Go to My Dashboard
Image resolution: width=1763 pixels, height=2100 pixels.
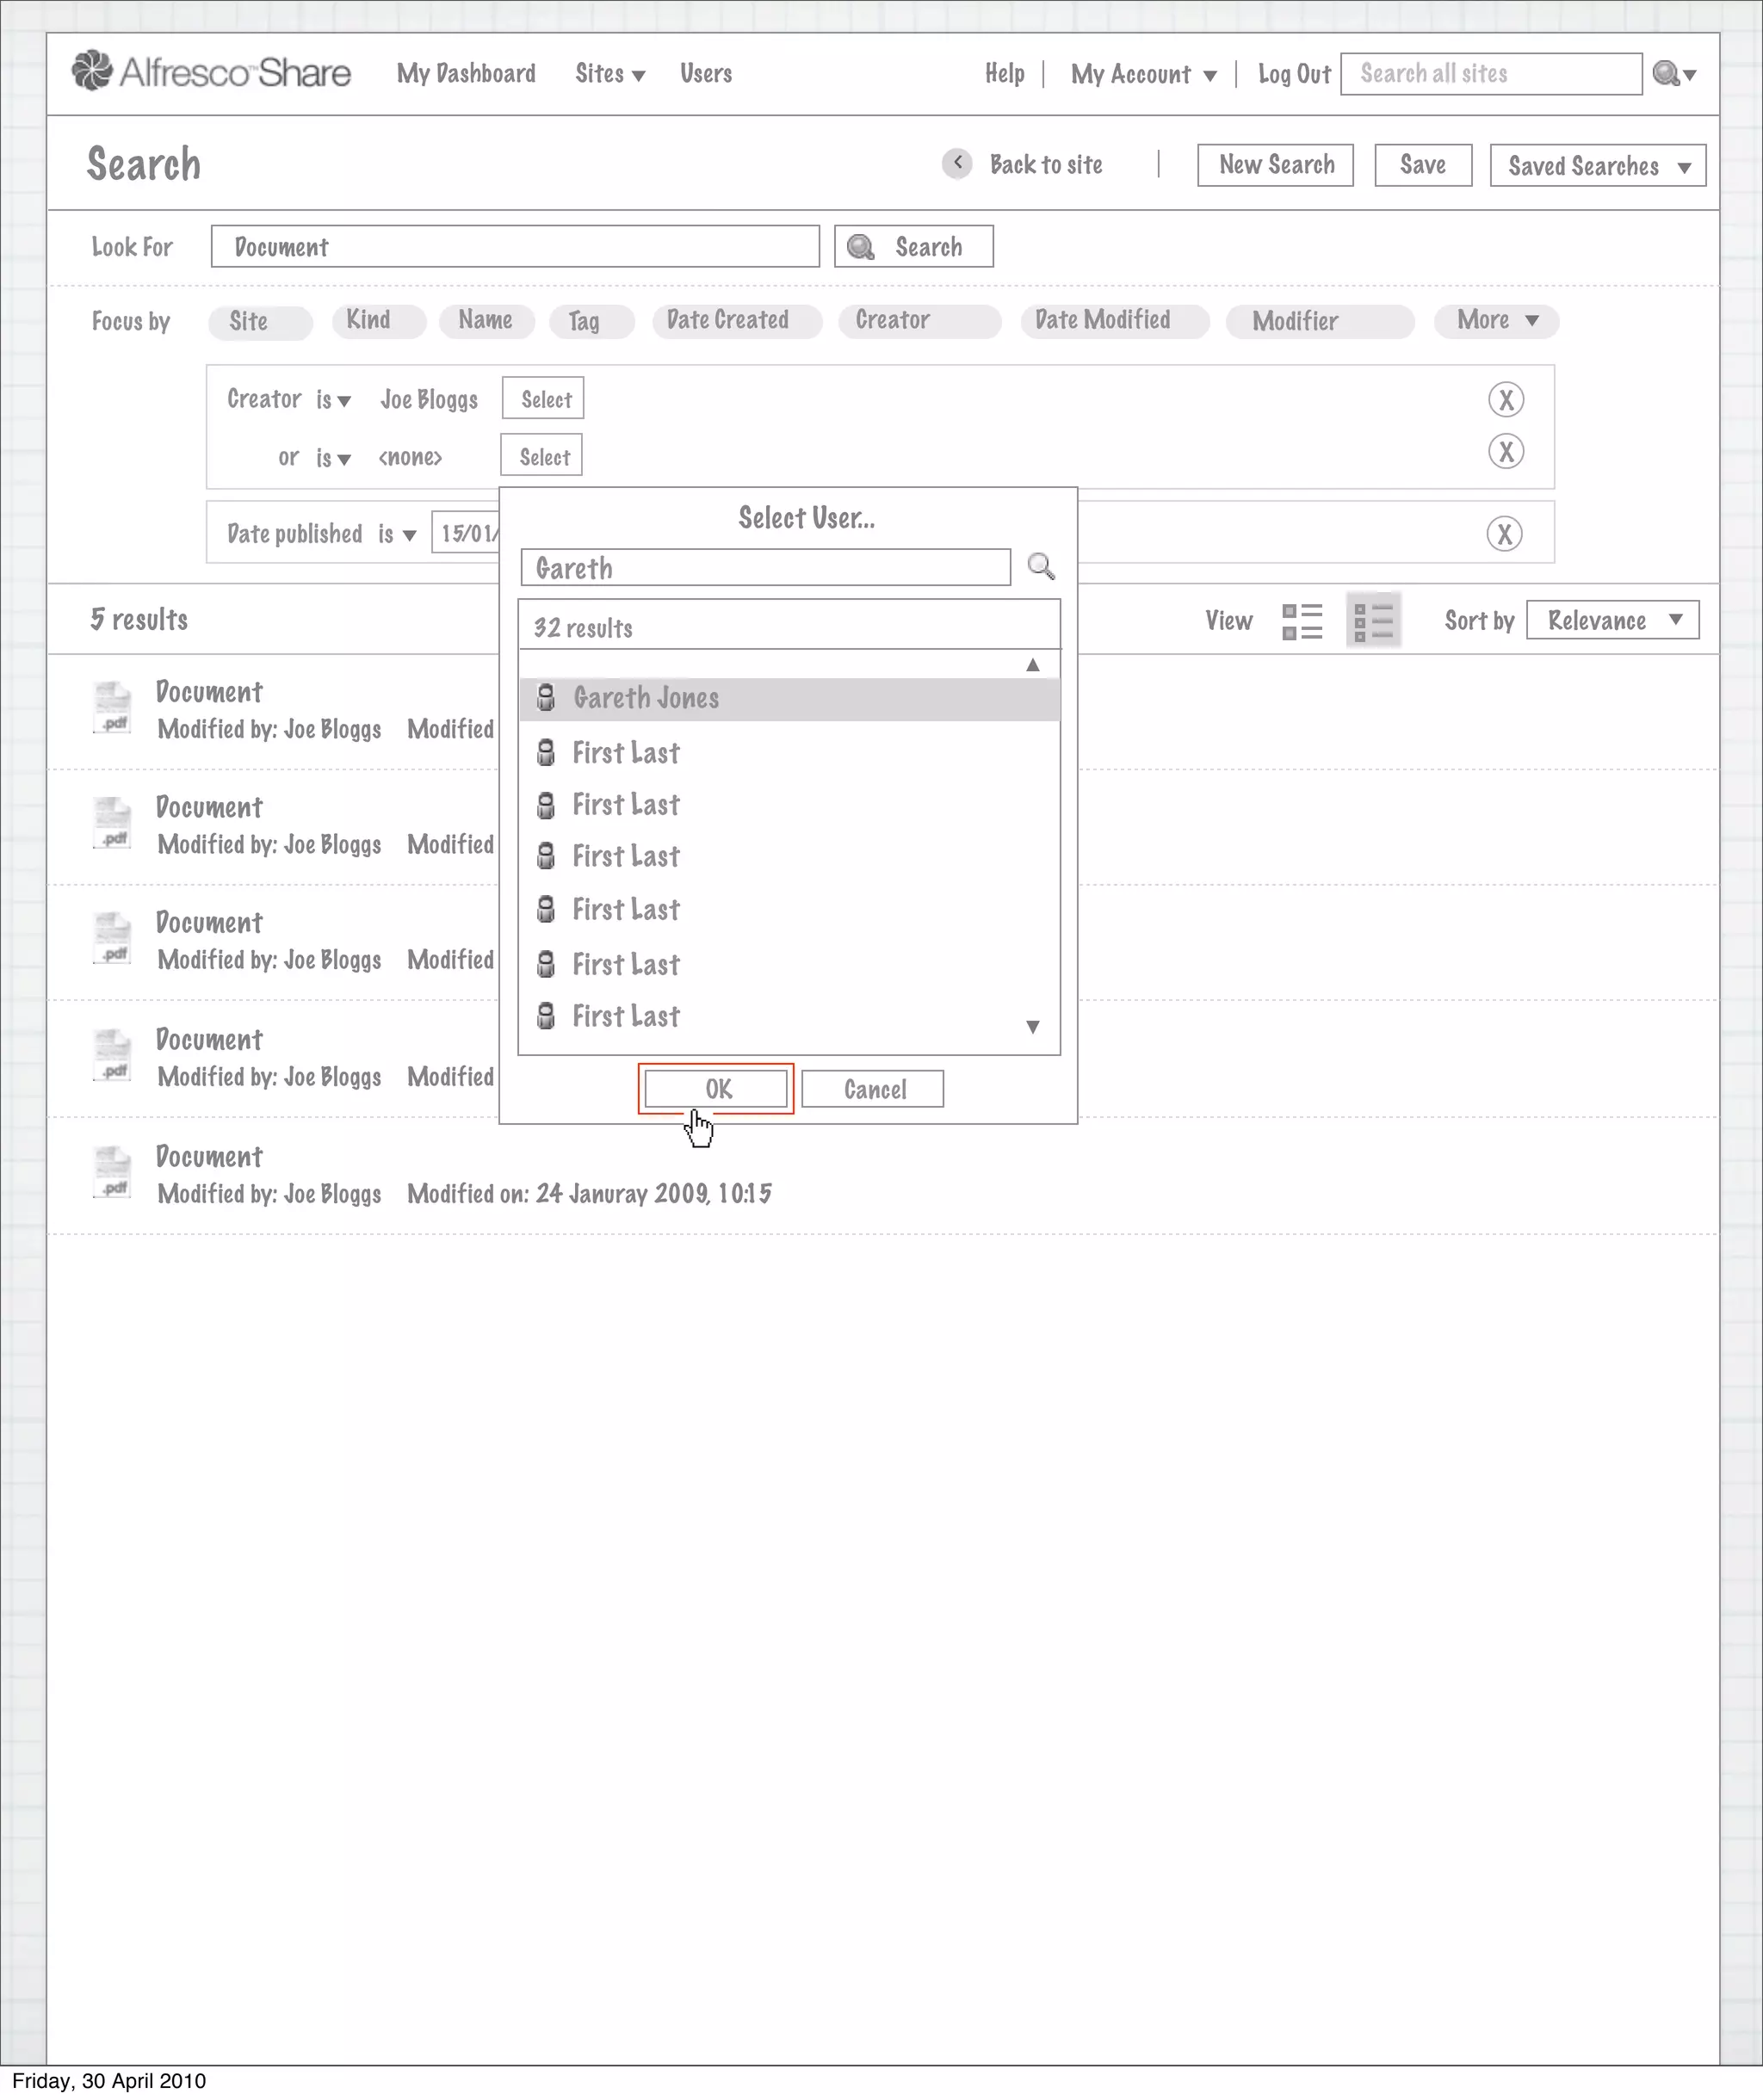coord(466,74)
